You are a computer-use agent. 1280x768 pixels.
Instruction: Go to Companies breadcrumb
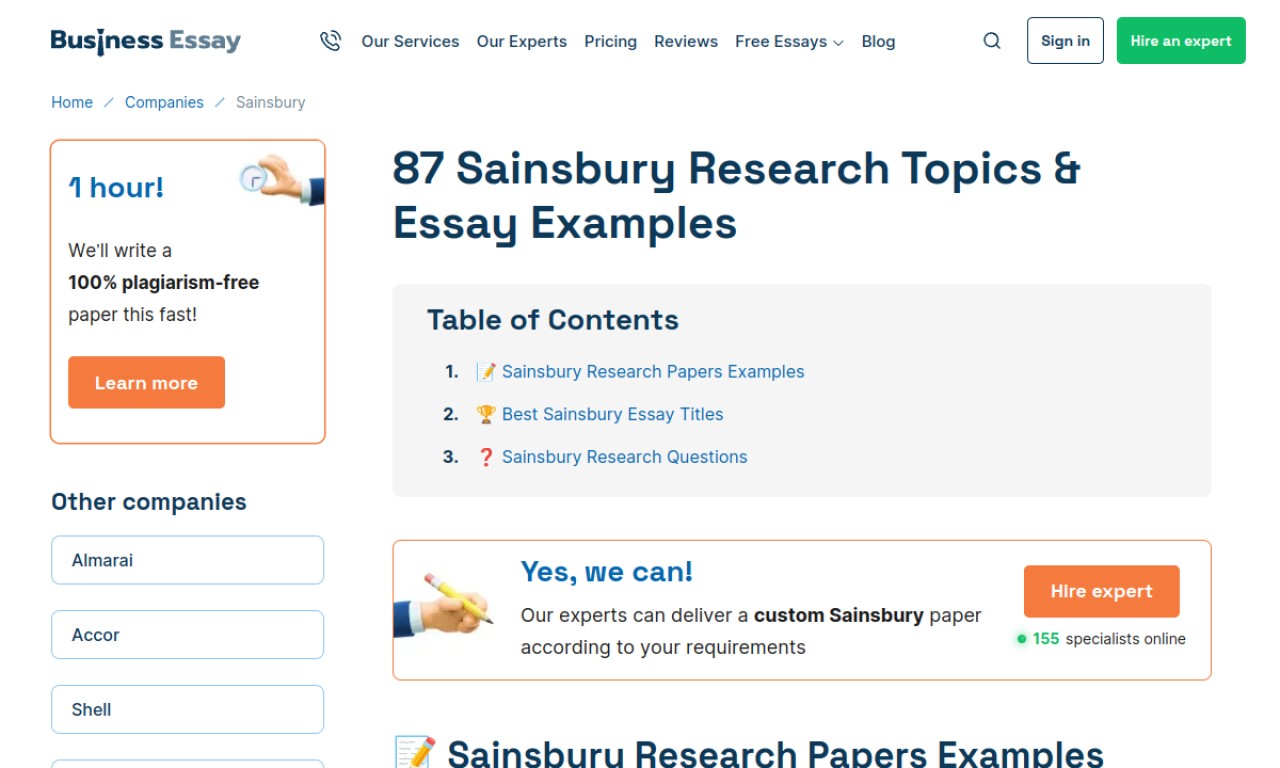164,102
